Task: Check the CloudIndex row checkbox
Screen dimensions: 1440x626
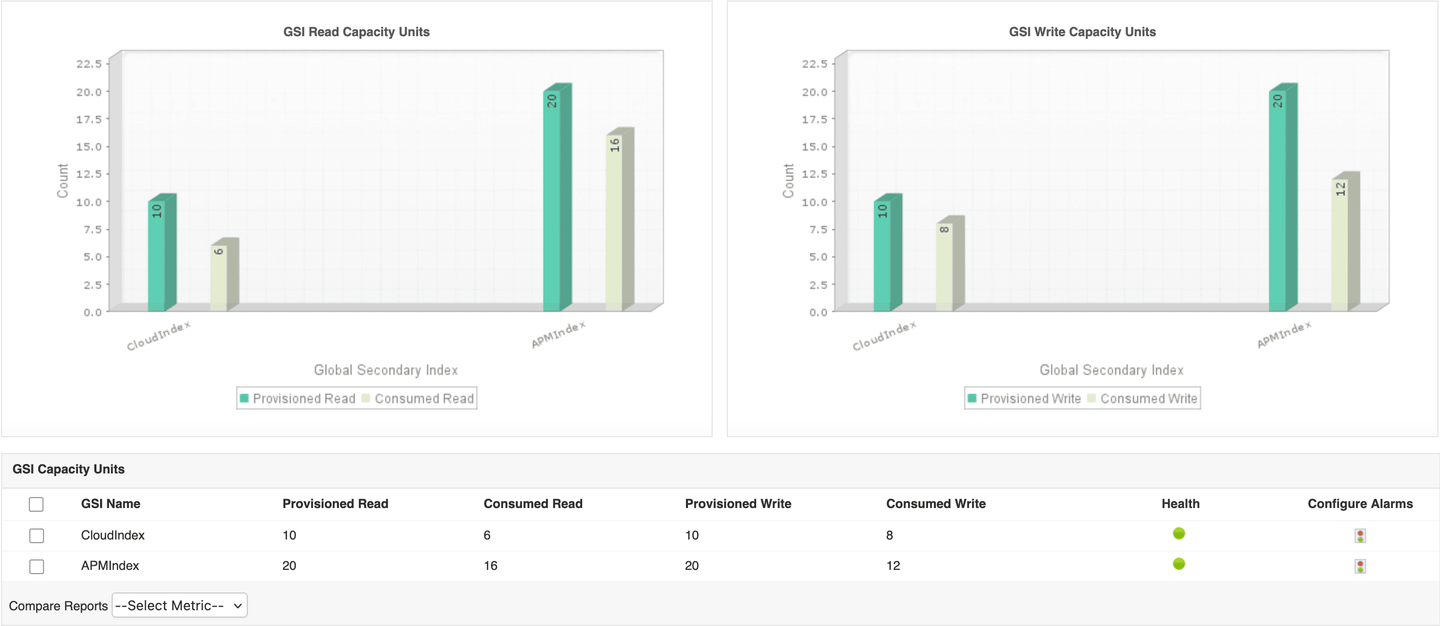Action: tap(36, 536)
